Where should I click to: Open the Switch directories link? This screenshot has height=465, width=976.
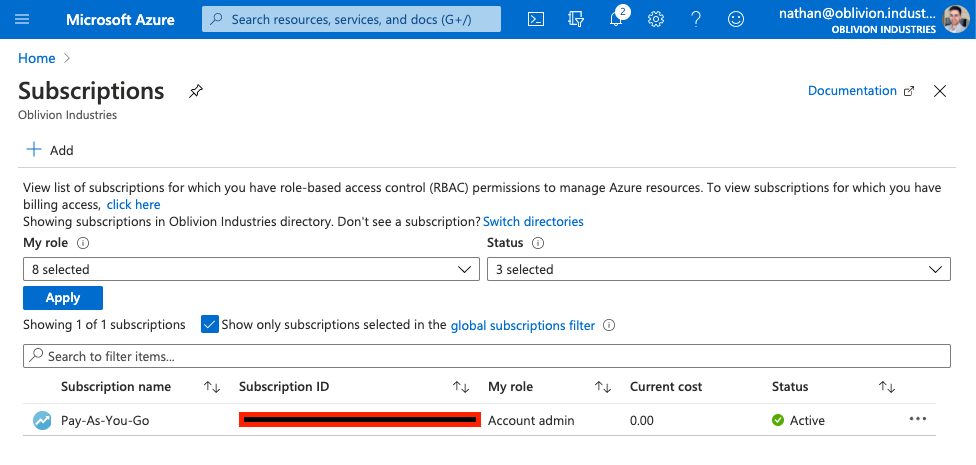pos(533,221)
